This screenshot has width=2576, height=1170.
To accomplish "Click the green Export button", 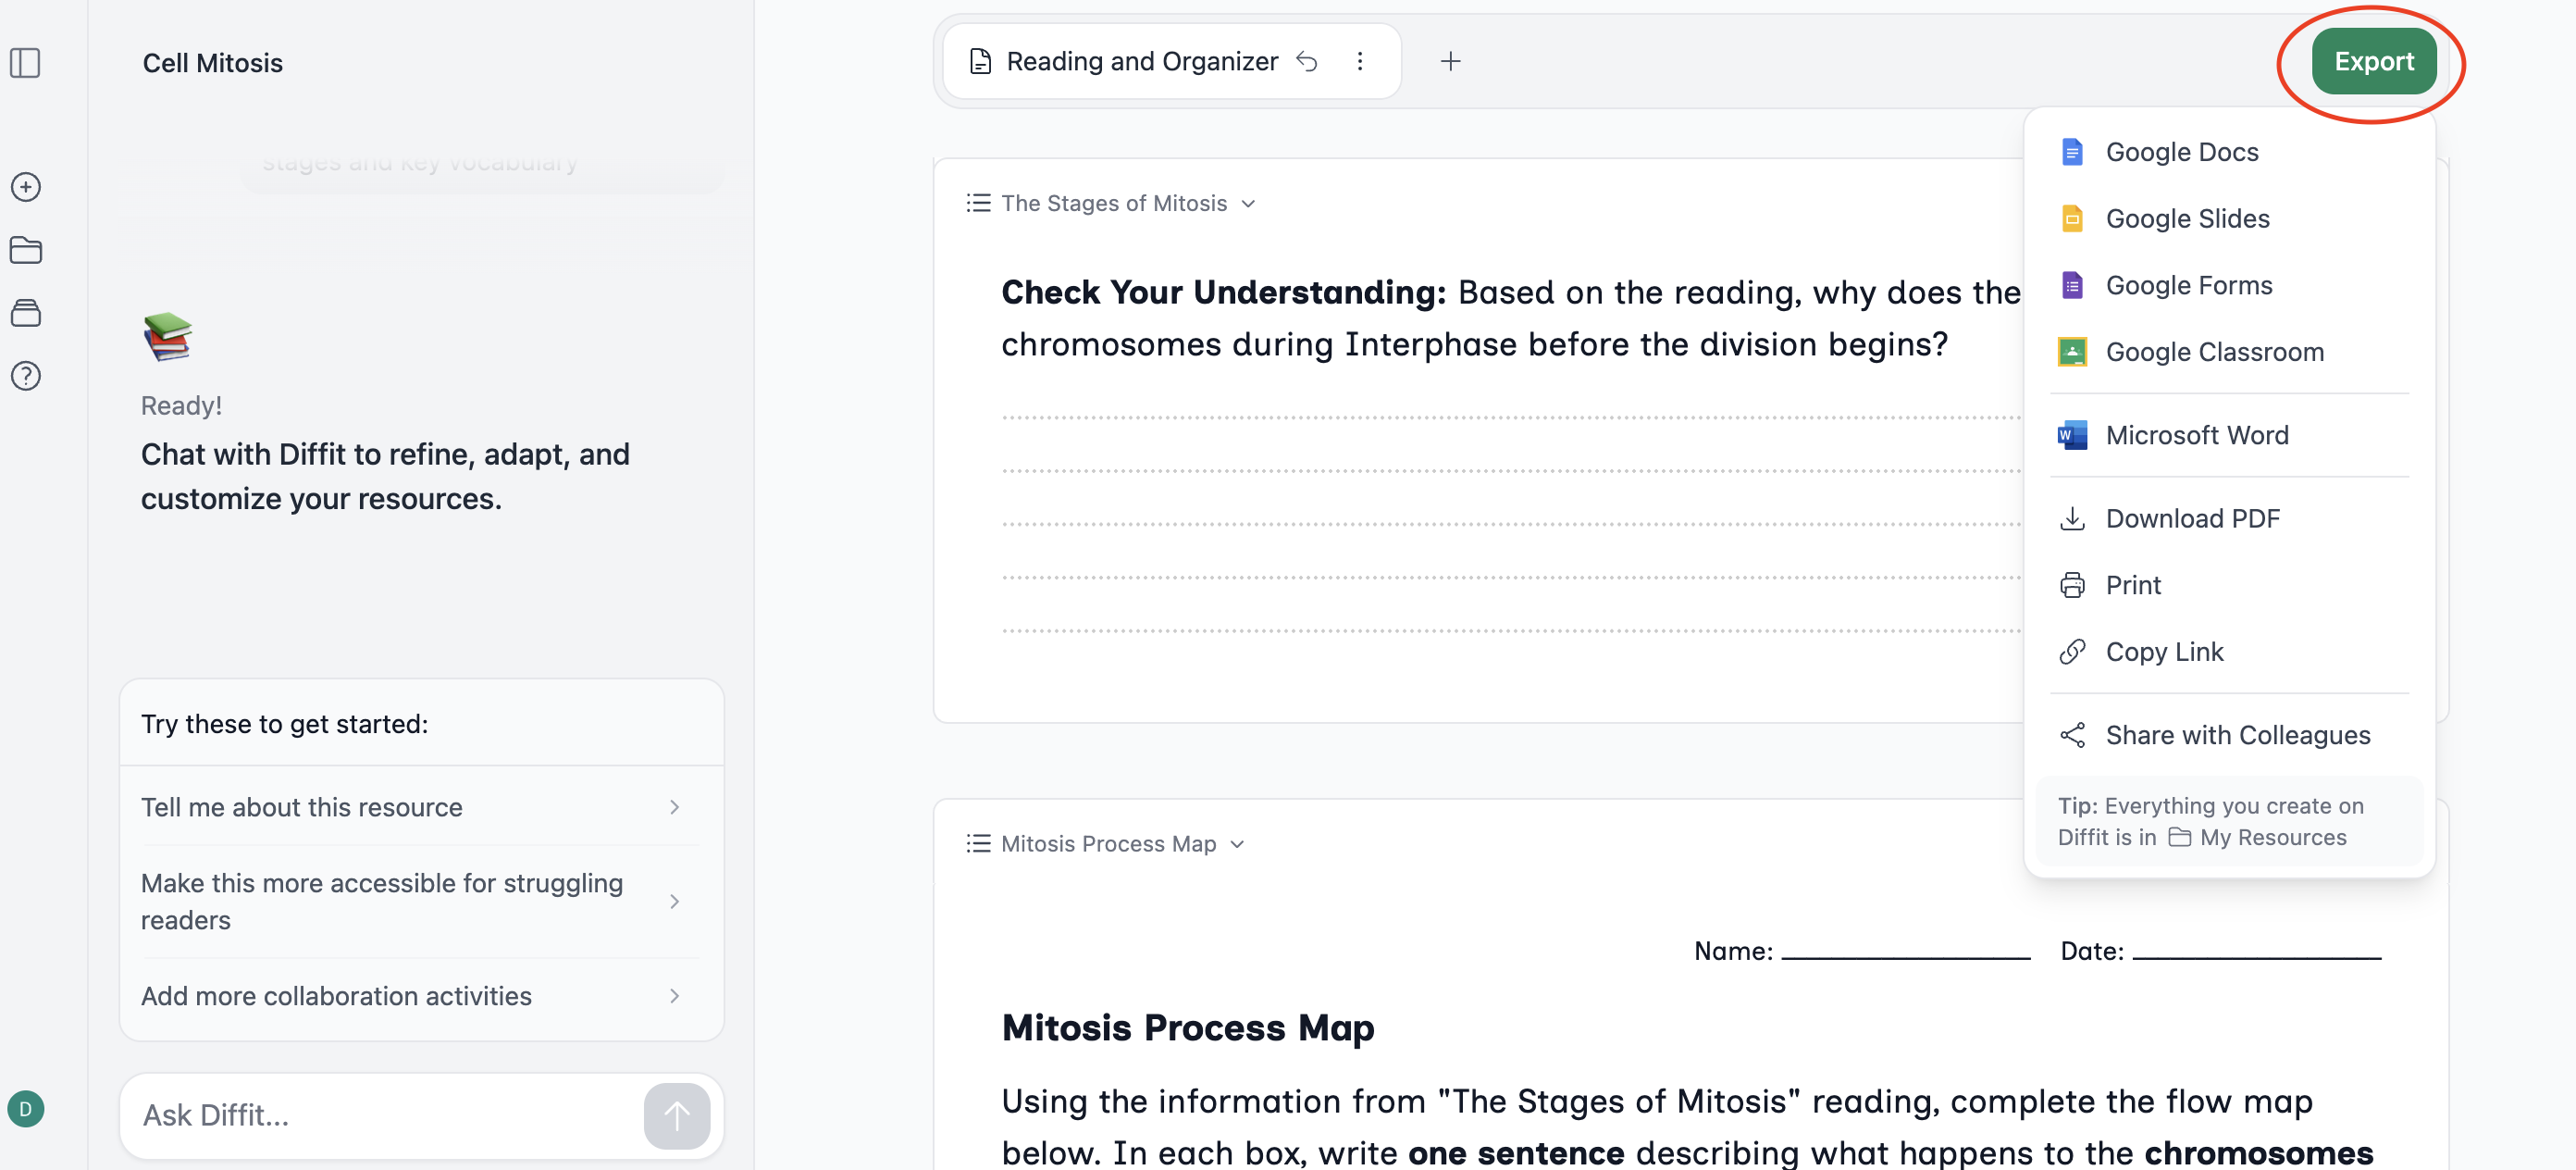I will pyautogui.click(x=2373, y=61).
